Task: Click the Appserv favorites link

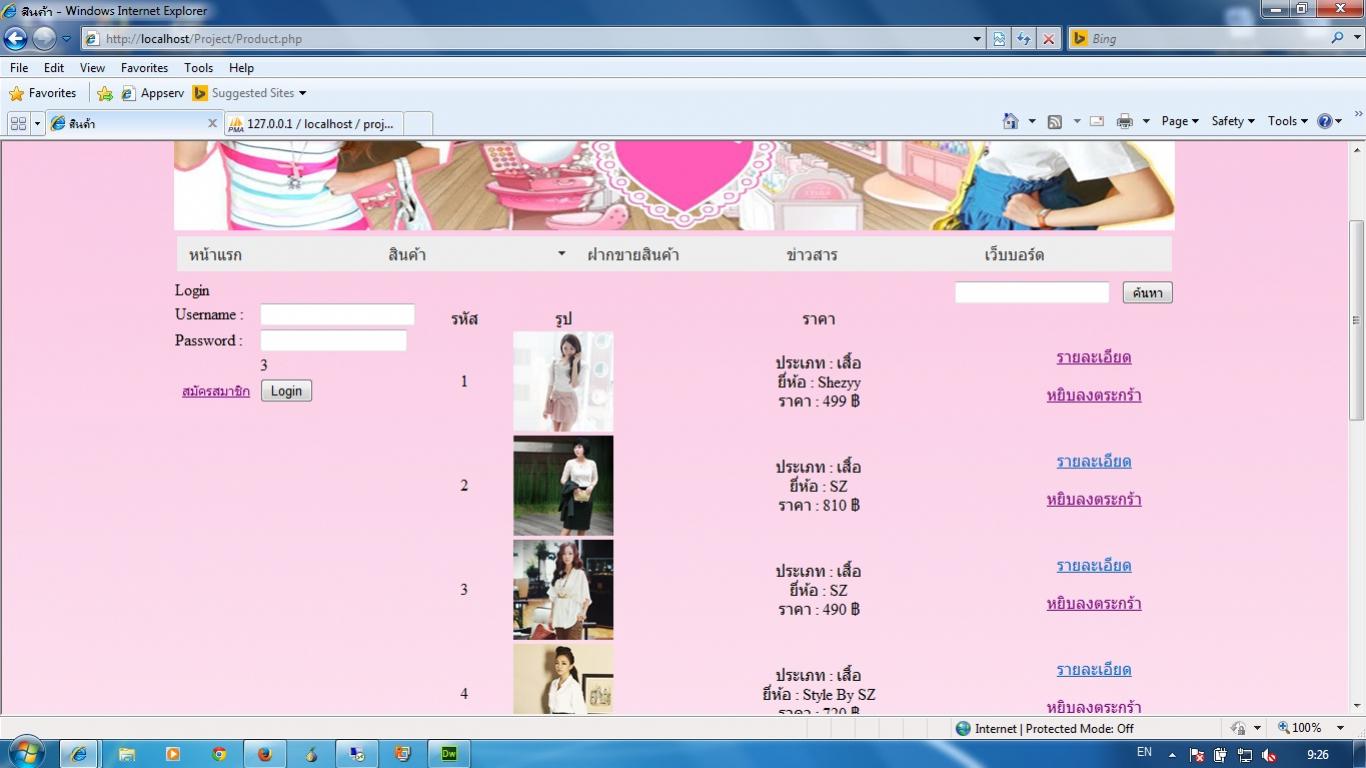Action: [x=153, y=93]
